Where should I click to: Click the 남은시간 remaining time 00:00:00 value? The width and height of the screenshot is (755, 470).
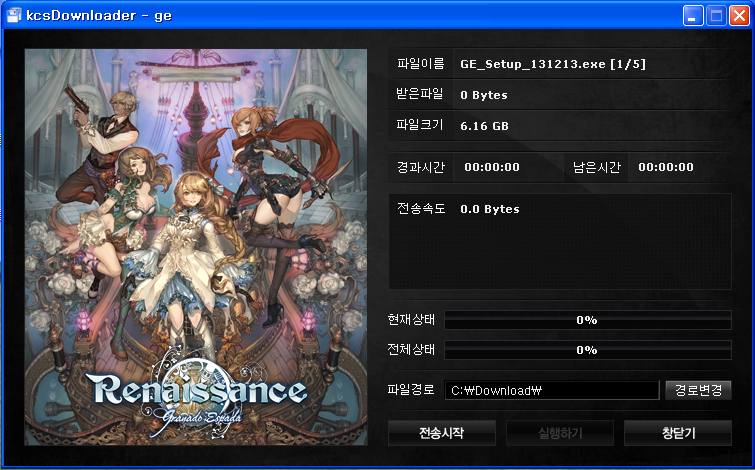click(666, 167)
